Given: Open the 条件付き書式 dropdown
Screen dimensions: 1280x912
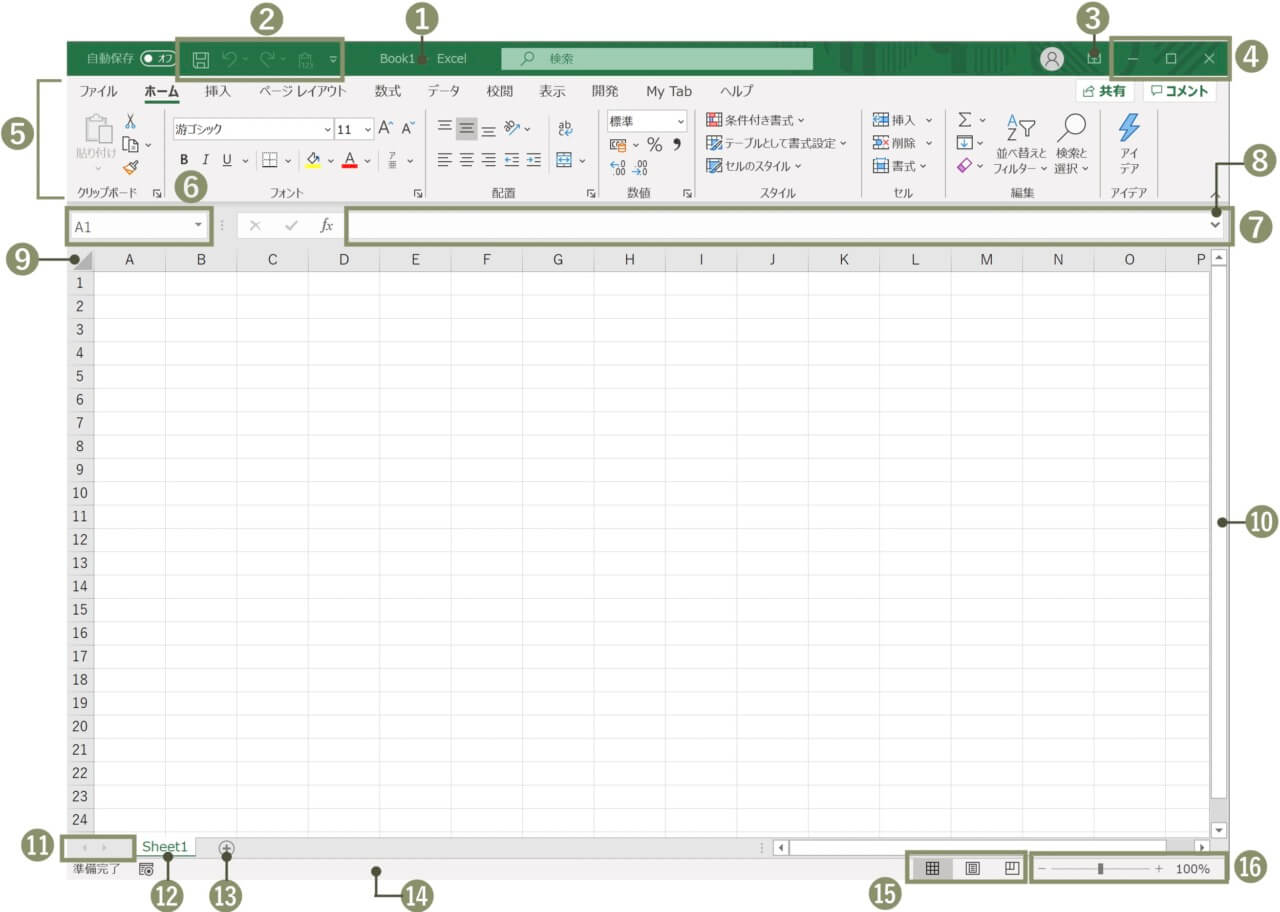Looking at the screenshot, I should 755,120.
